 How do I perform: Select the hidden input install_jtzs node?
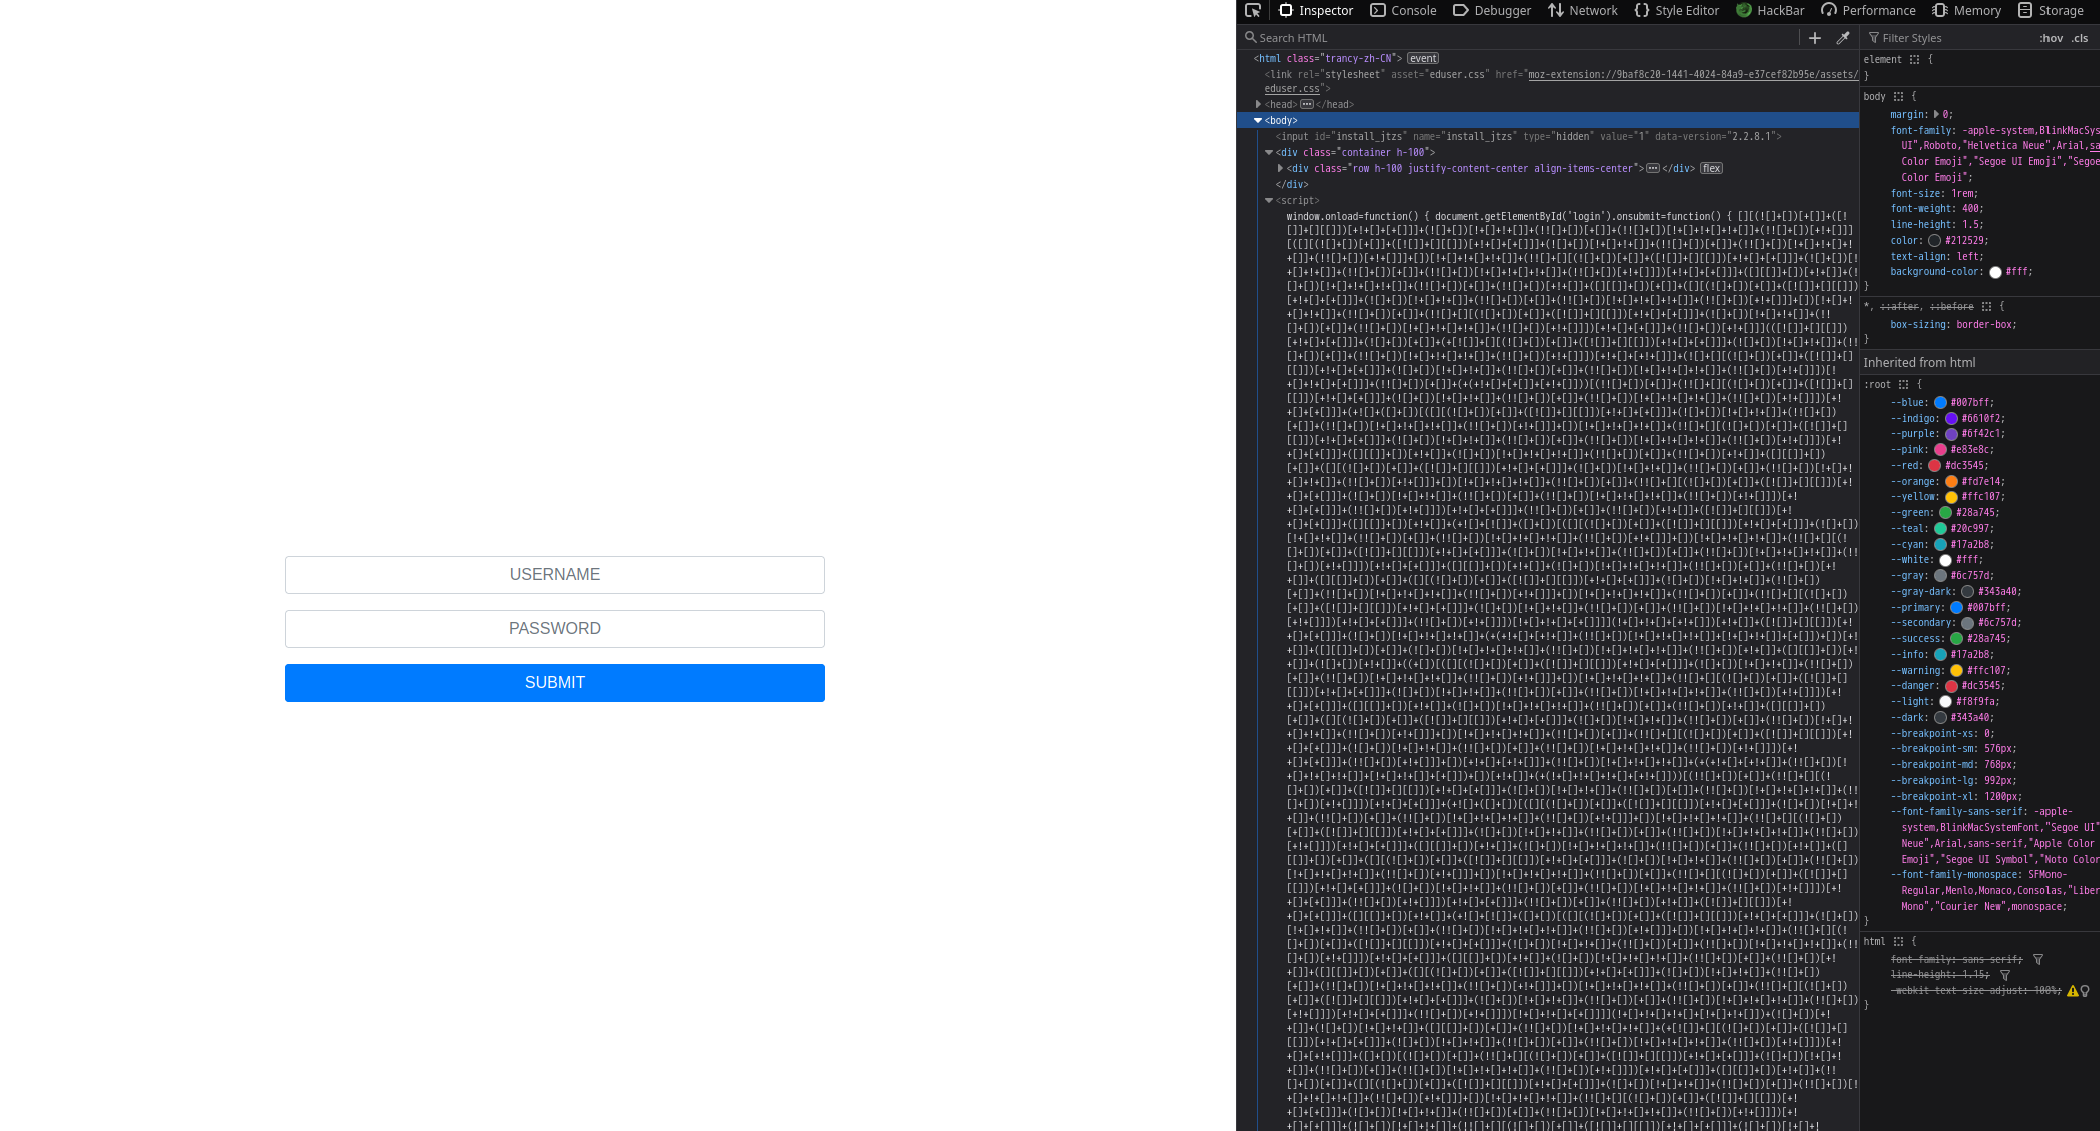coord(1528,136)
